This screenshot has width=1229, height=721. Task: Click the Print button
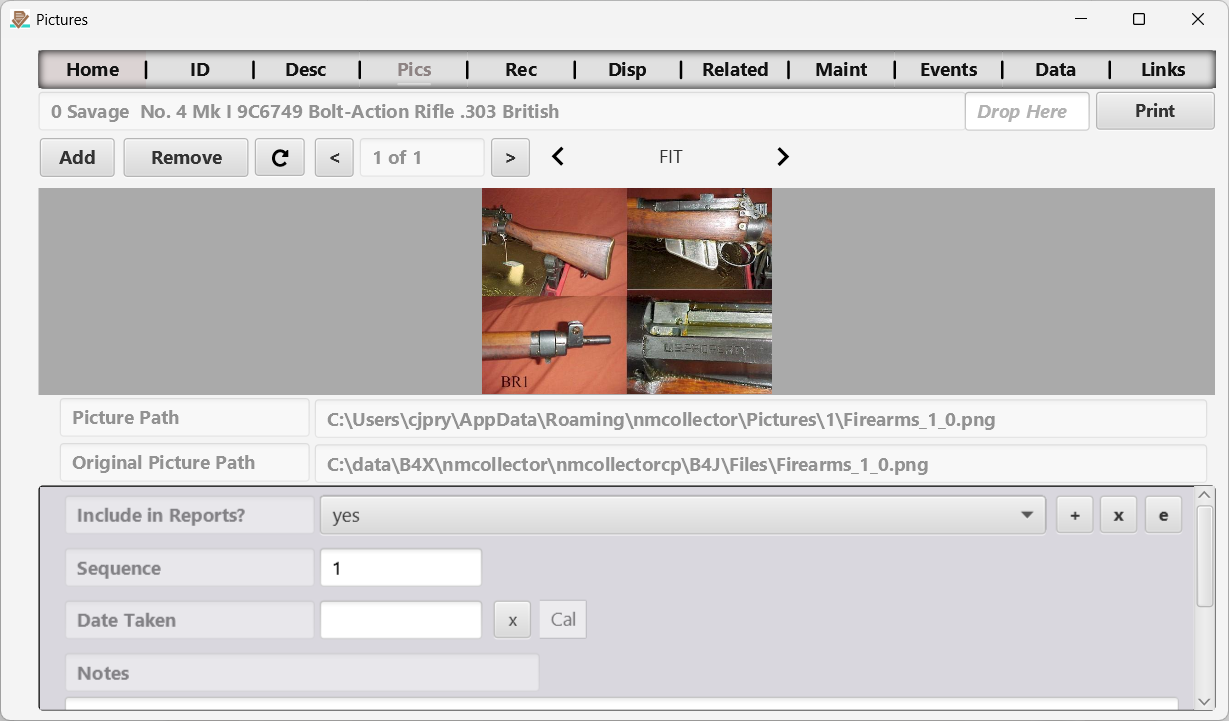(x=1155, y=111)
